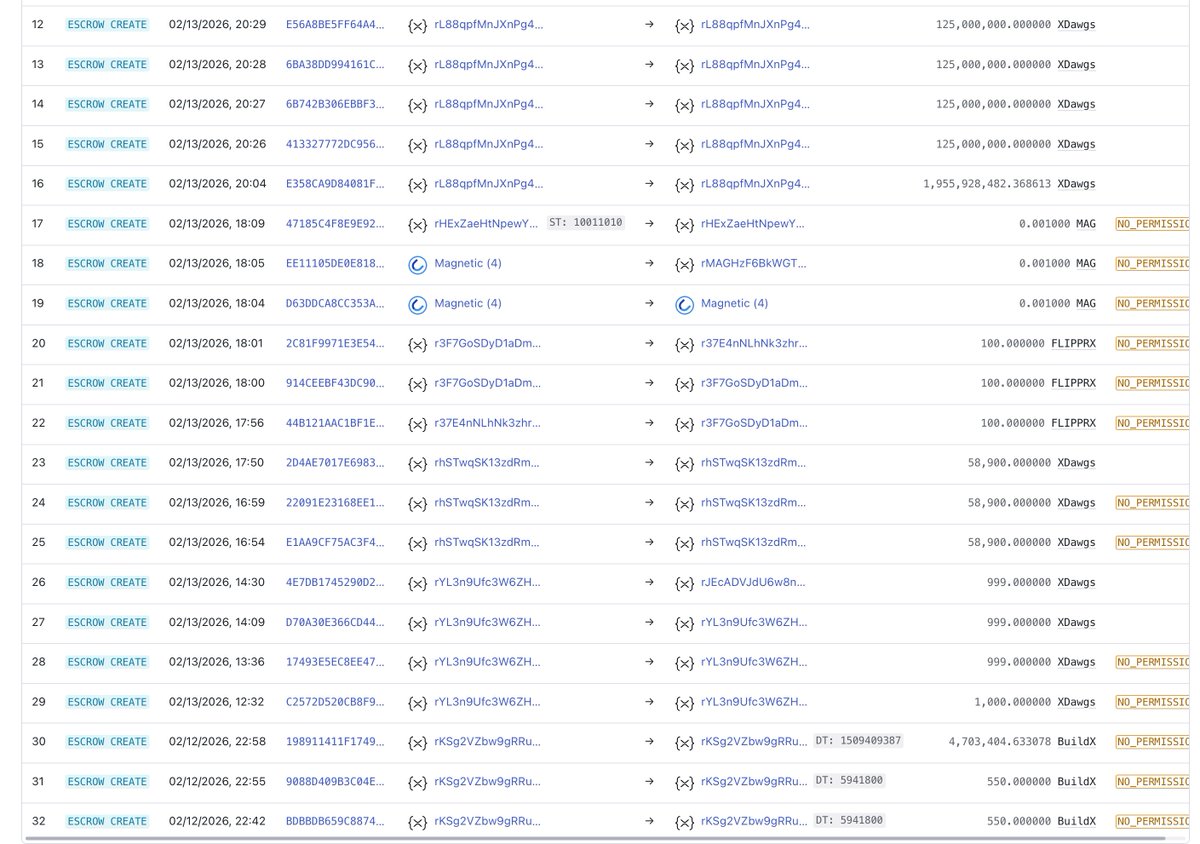The image size is (1200, 844).
Task: Open transaction hash 44B121AAC1BF1E
Action: point(335,423)
